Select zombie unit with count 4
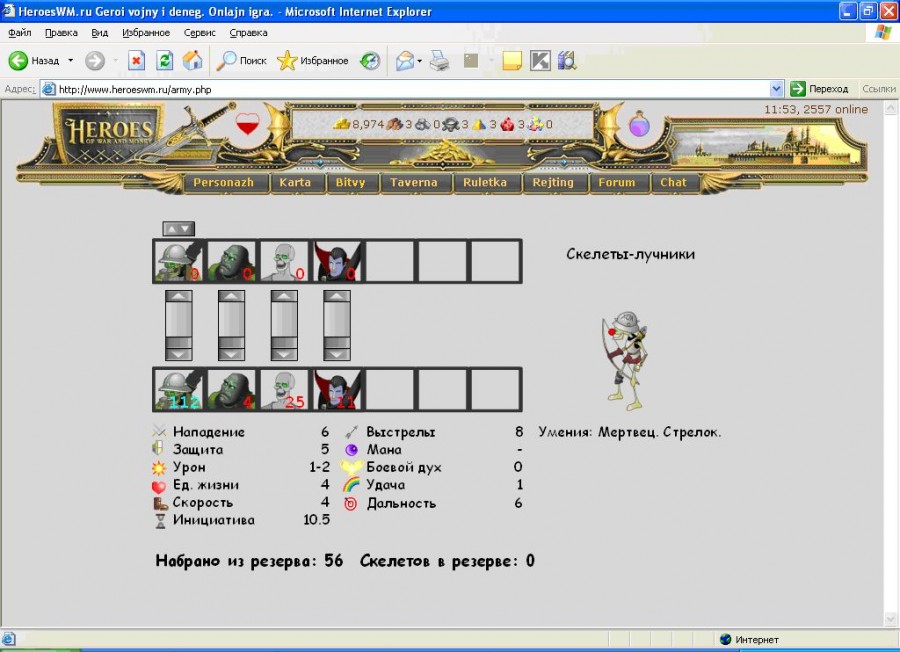 (x=231, y=390)
